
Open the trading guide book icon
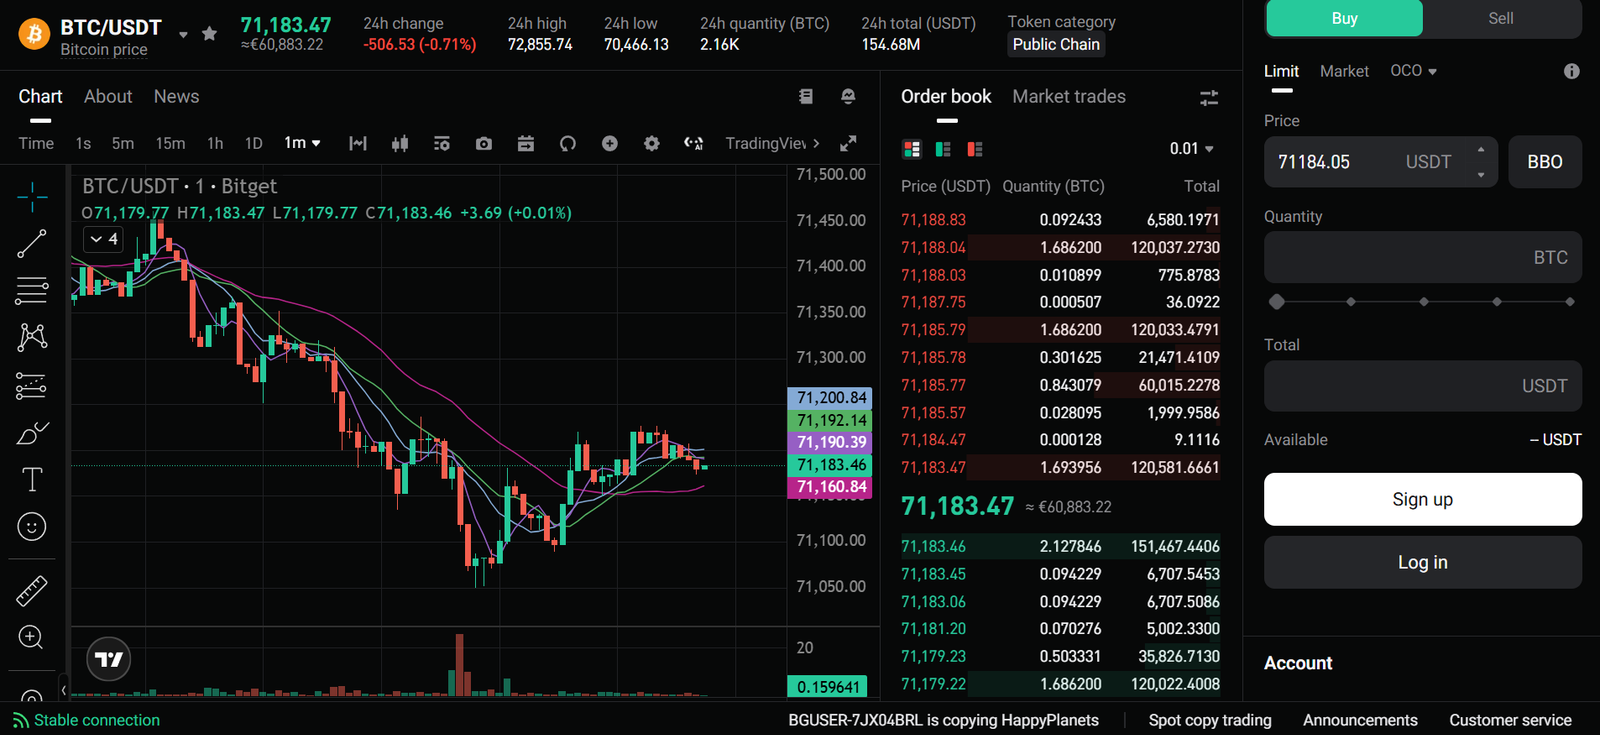(x=806, y=96)
